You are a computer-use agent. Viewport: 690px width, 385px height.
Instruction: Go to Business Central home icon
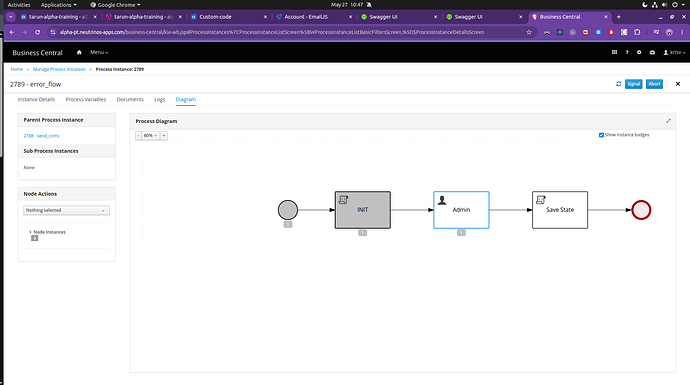(79, 52)
